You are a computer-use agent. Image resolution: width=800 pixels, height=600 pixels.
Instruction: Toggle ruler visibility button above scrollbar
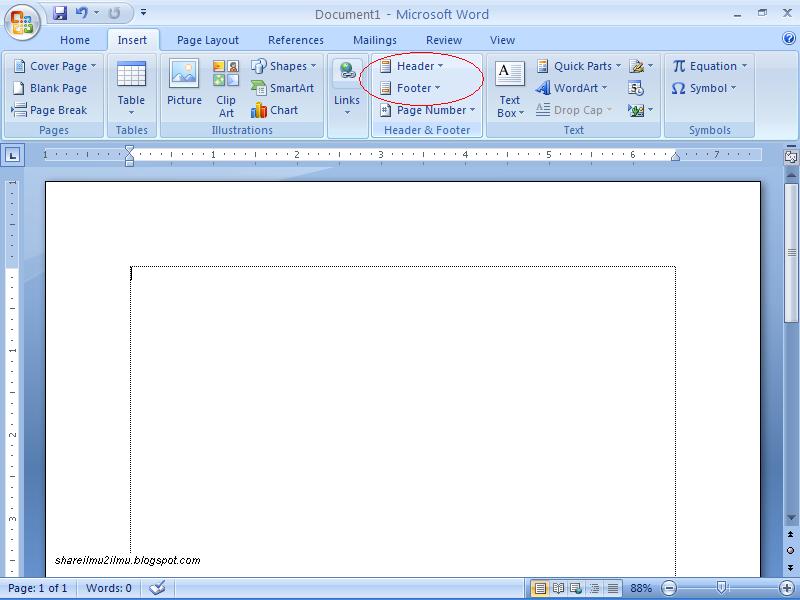790,157
